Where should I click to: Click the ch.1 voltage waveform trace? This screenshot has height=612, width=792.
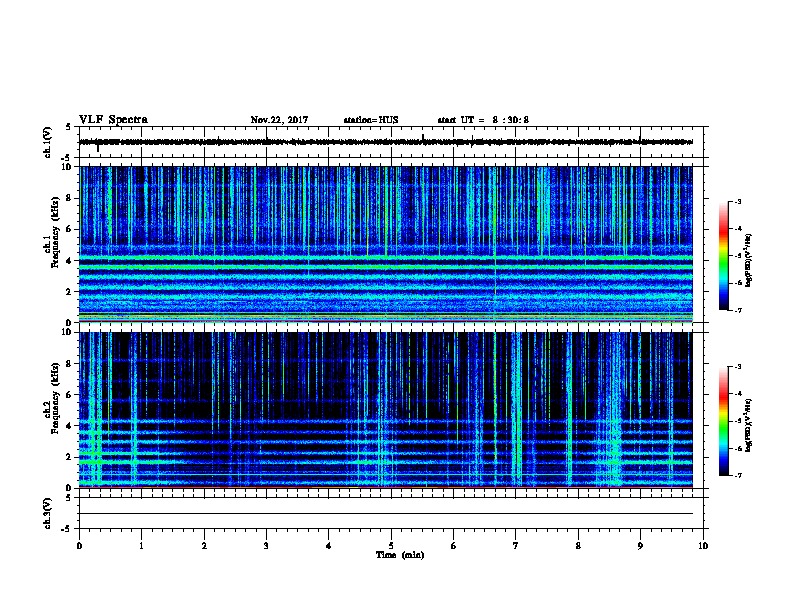tap(386, 142)
